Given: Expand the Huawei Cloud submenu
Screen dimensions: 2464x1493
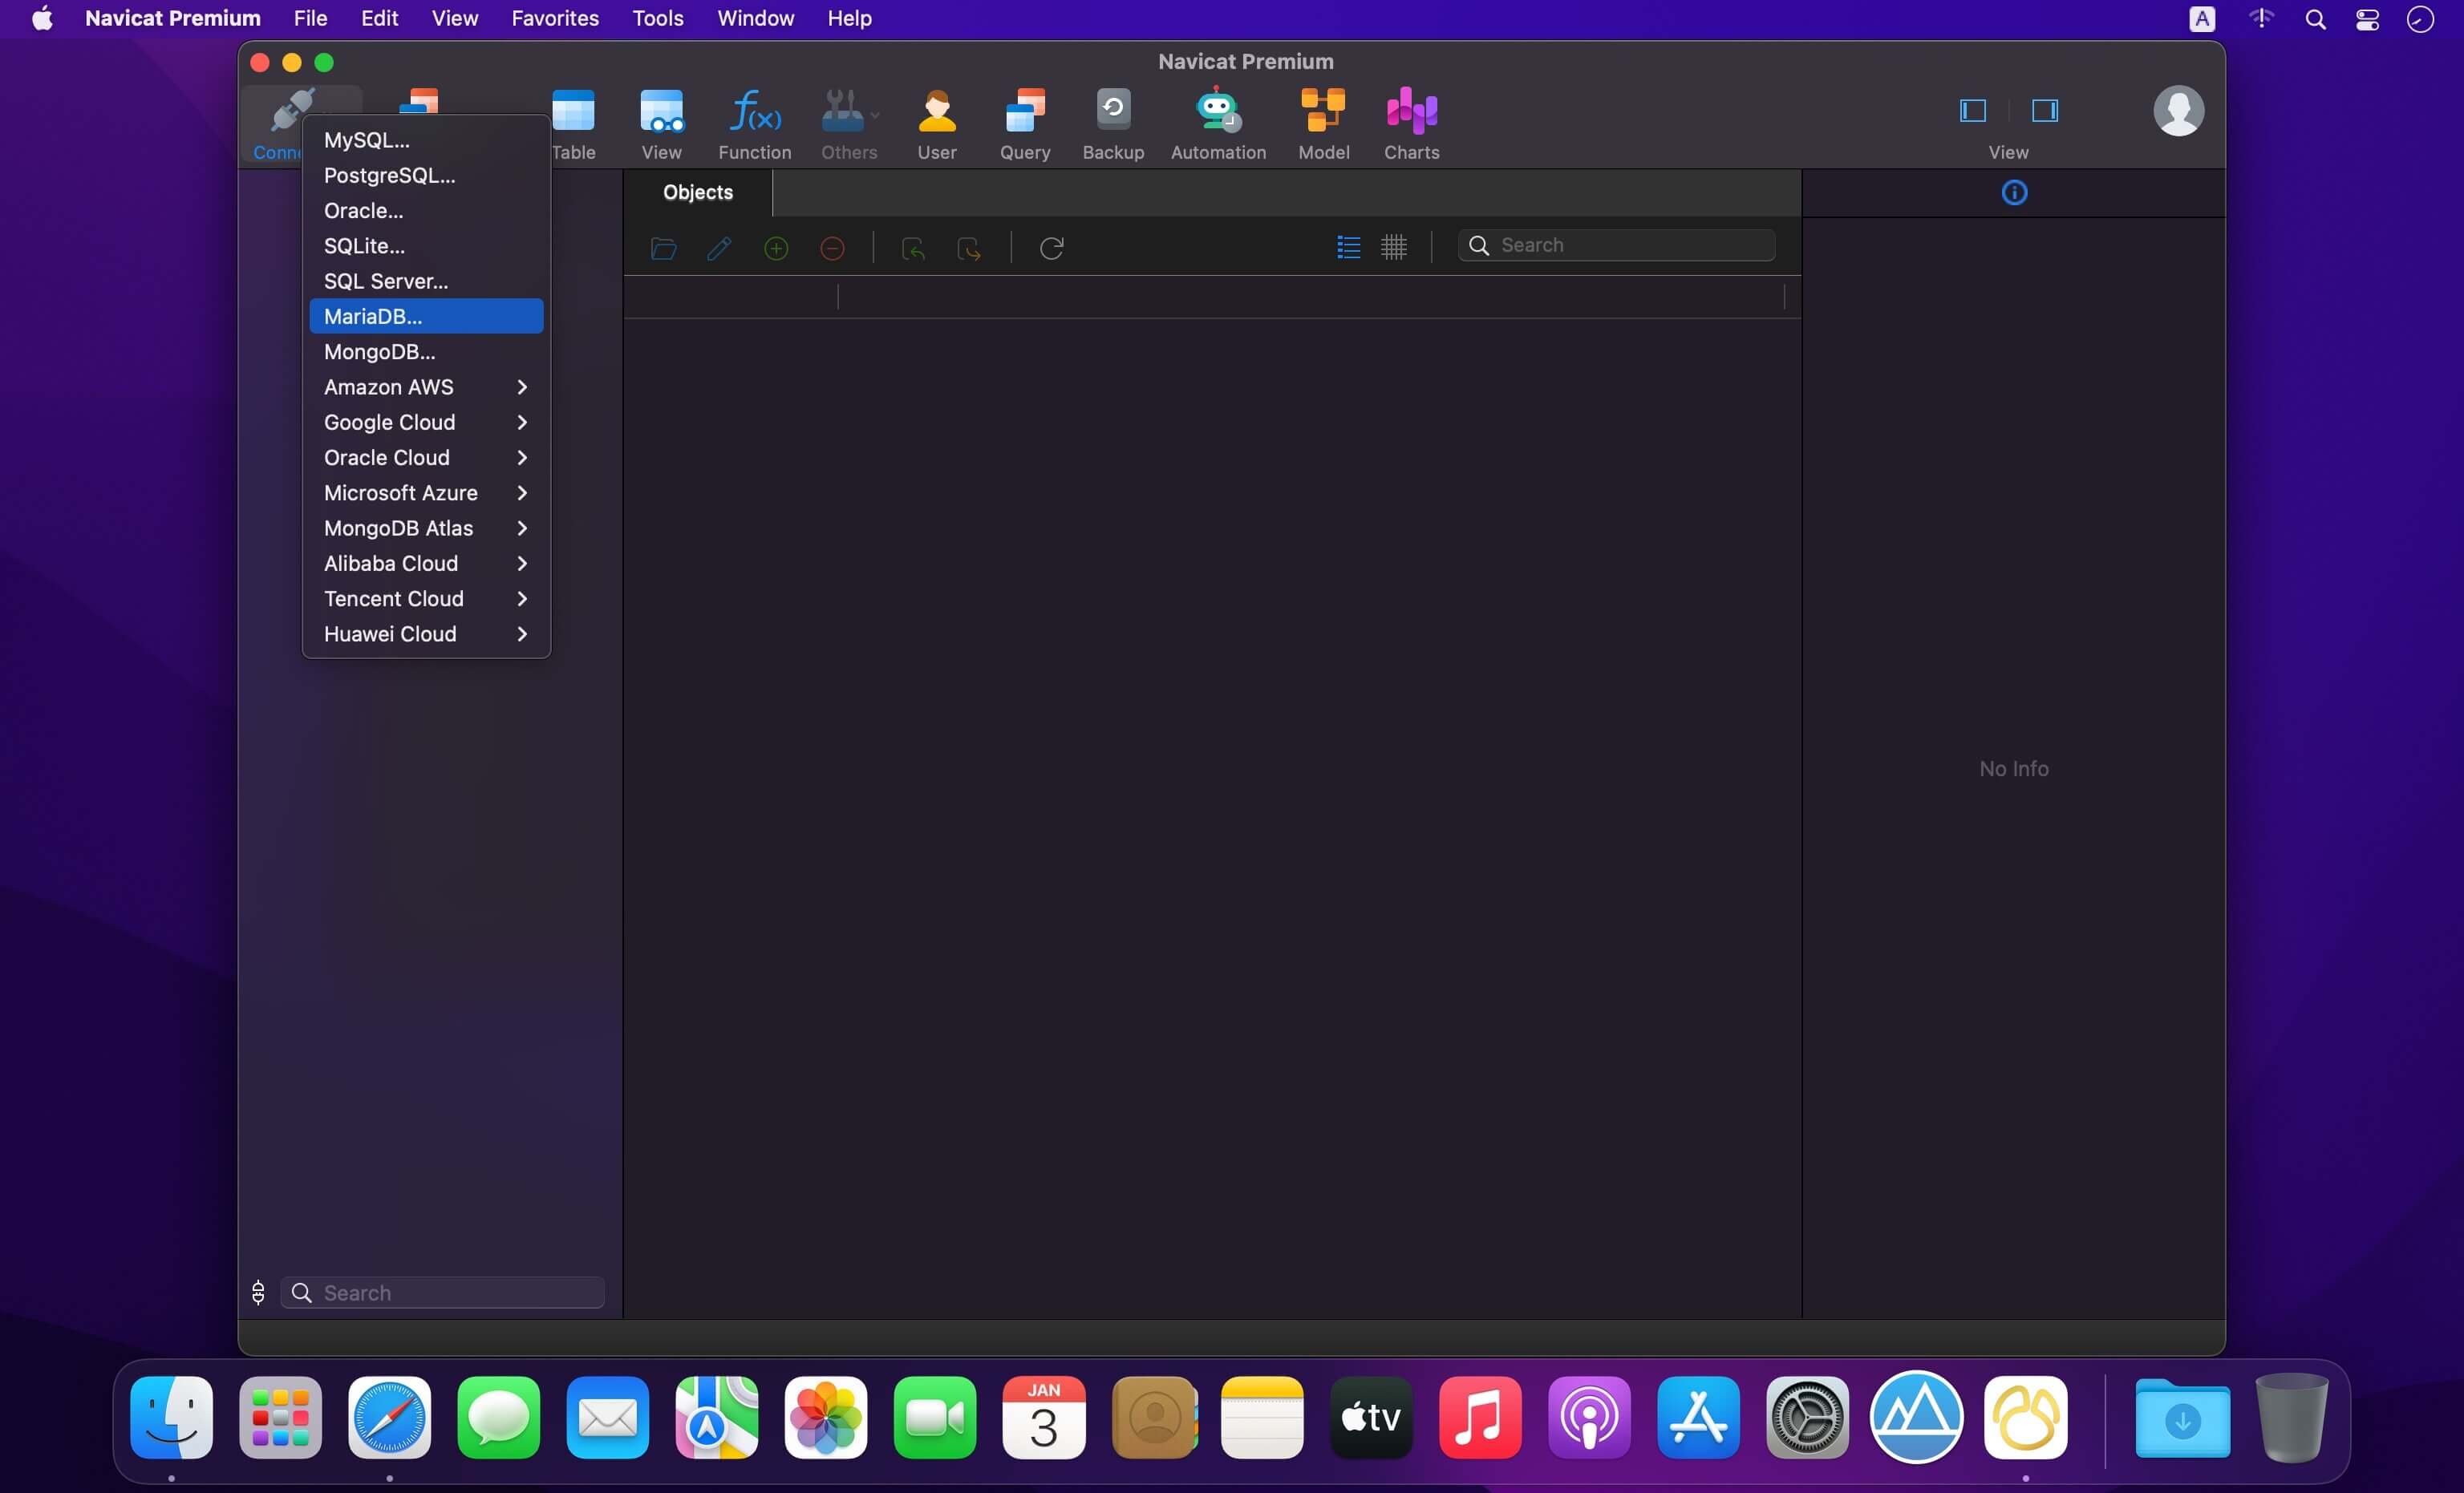Looking at the screenshot, I should pyautogui.click(x=426, y=634).
